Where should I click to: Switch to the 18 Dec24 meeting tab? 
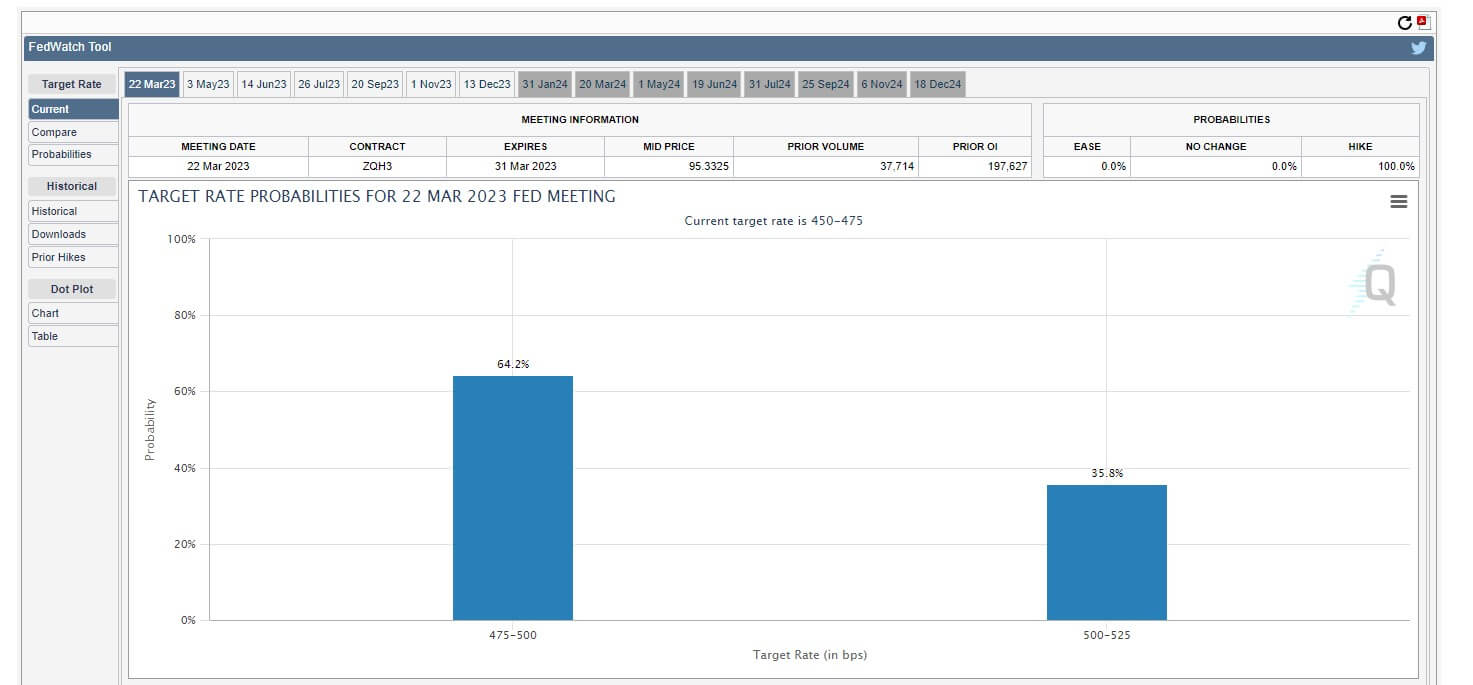coord(936,84)
